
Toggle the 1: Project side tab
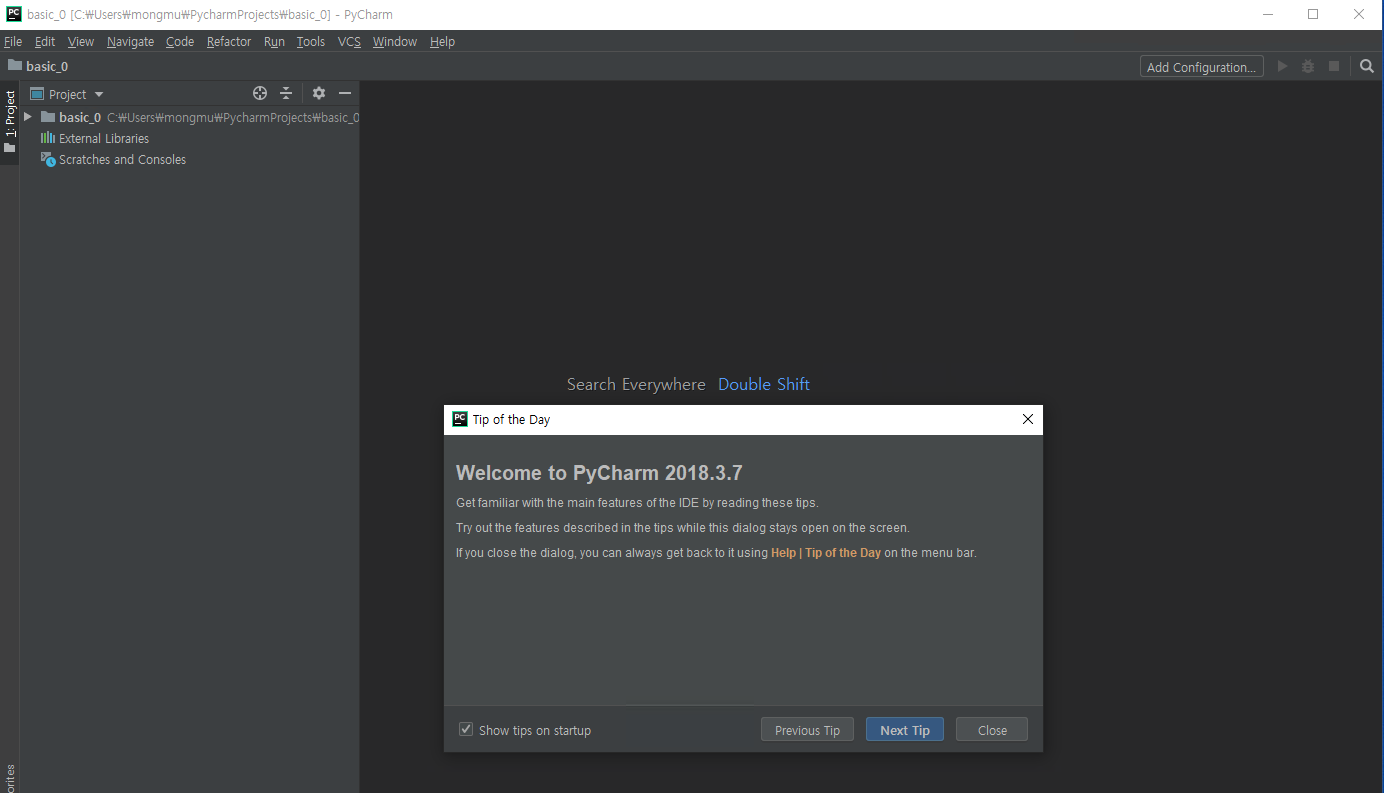tap(10, 122)
